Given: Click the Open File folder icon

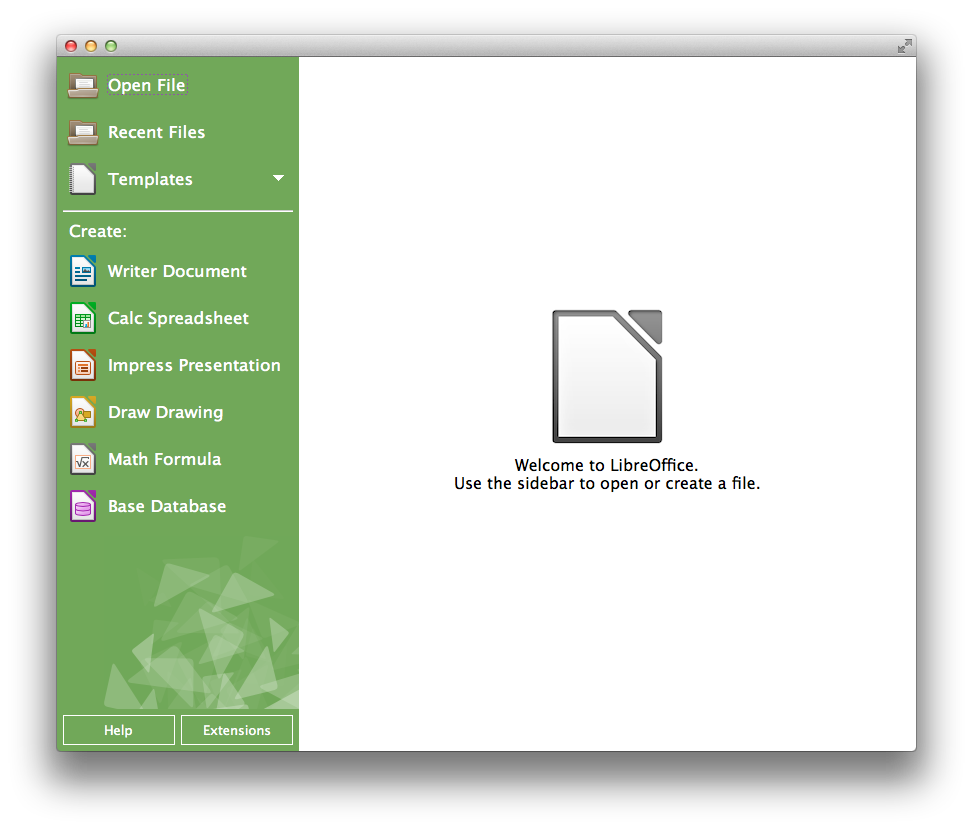Looking at the screenshot, I should [83, 86].
